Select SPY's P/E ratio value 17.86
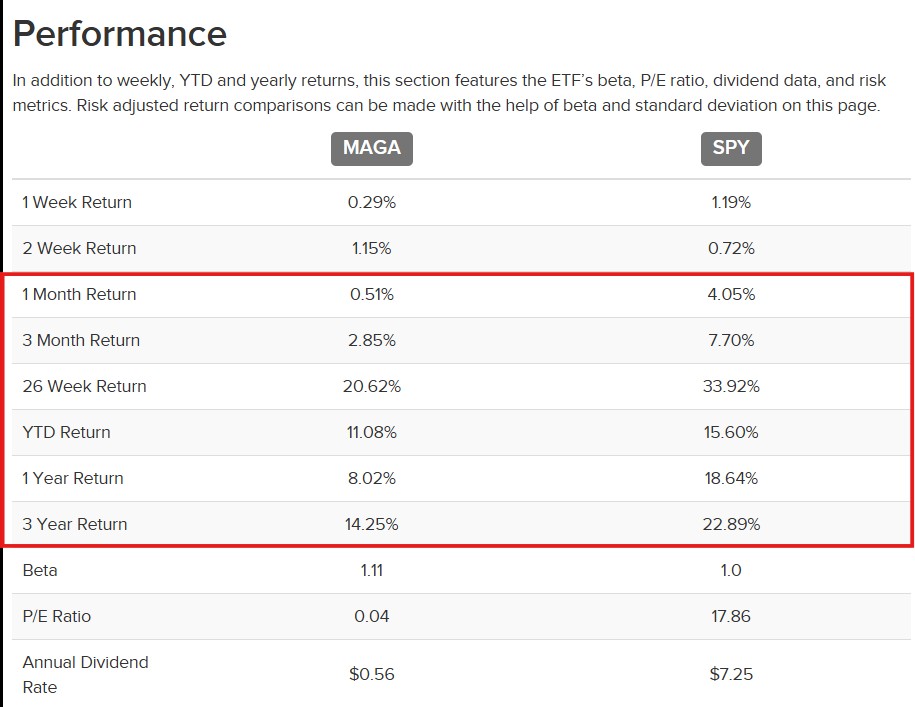This screenshot has height=707, width=915. point(731,616)
